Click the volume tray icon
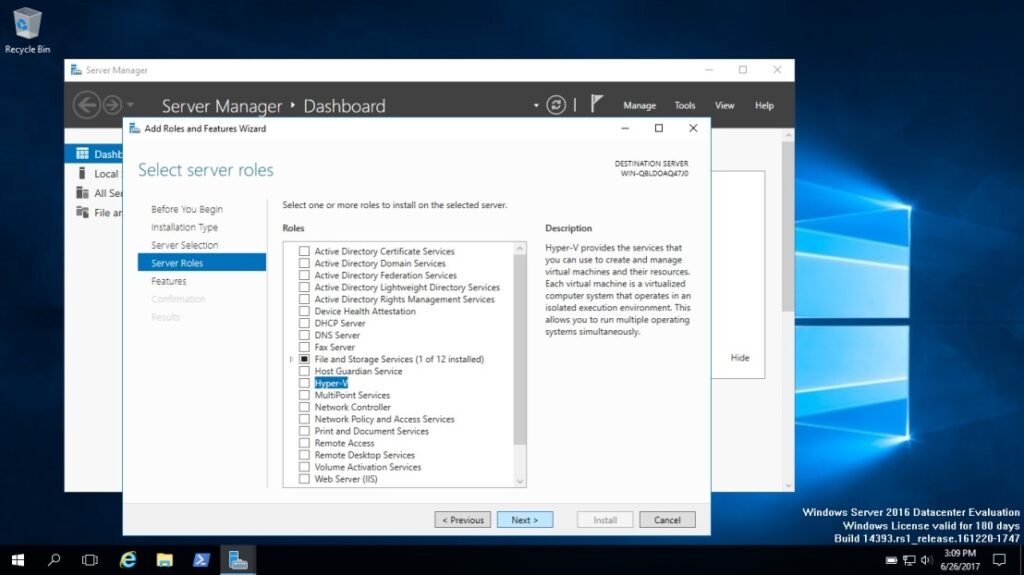This screenshot has width=1024, height=575. [926, 560]
